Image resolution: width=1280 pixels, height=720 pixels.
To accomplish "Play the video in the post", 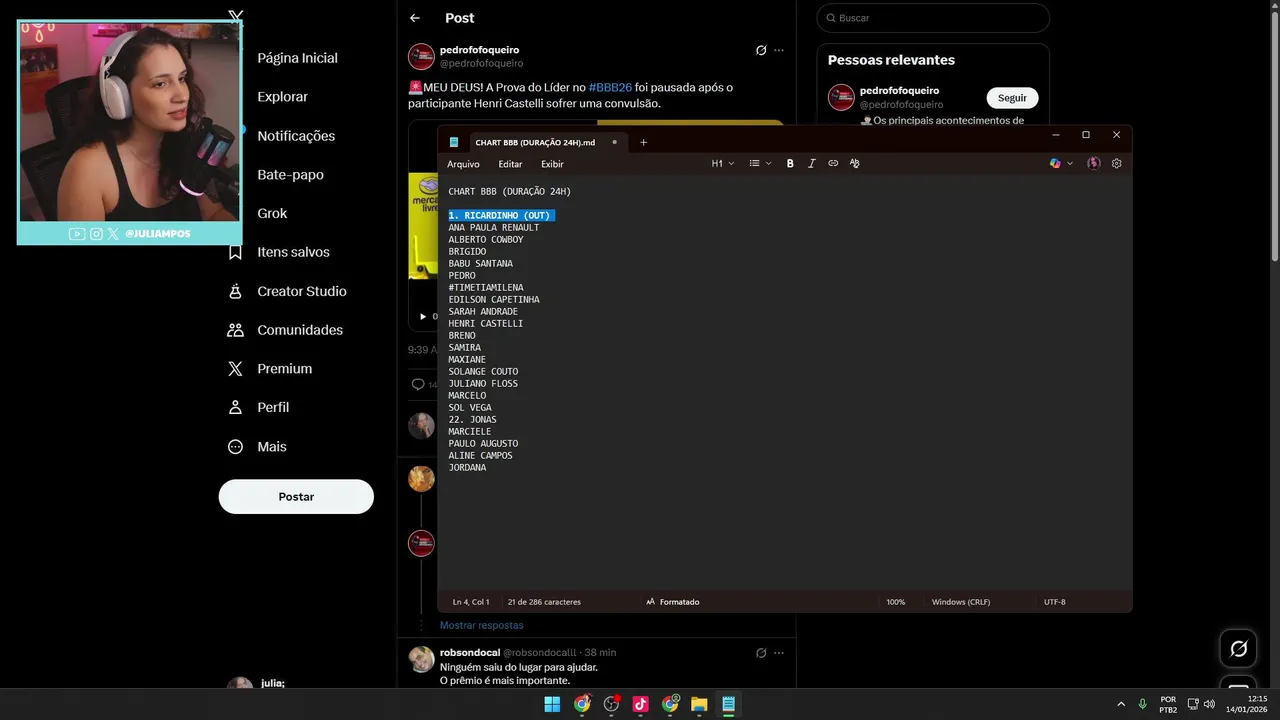I will (x=422, y=316).
